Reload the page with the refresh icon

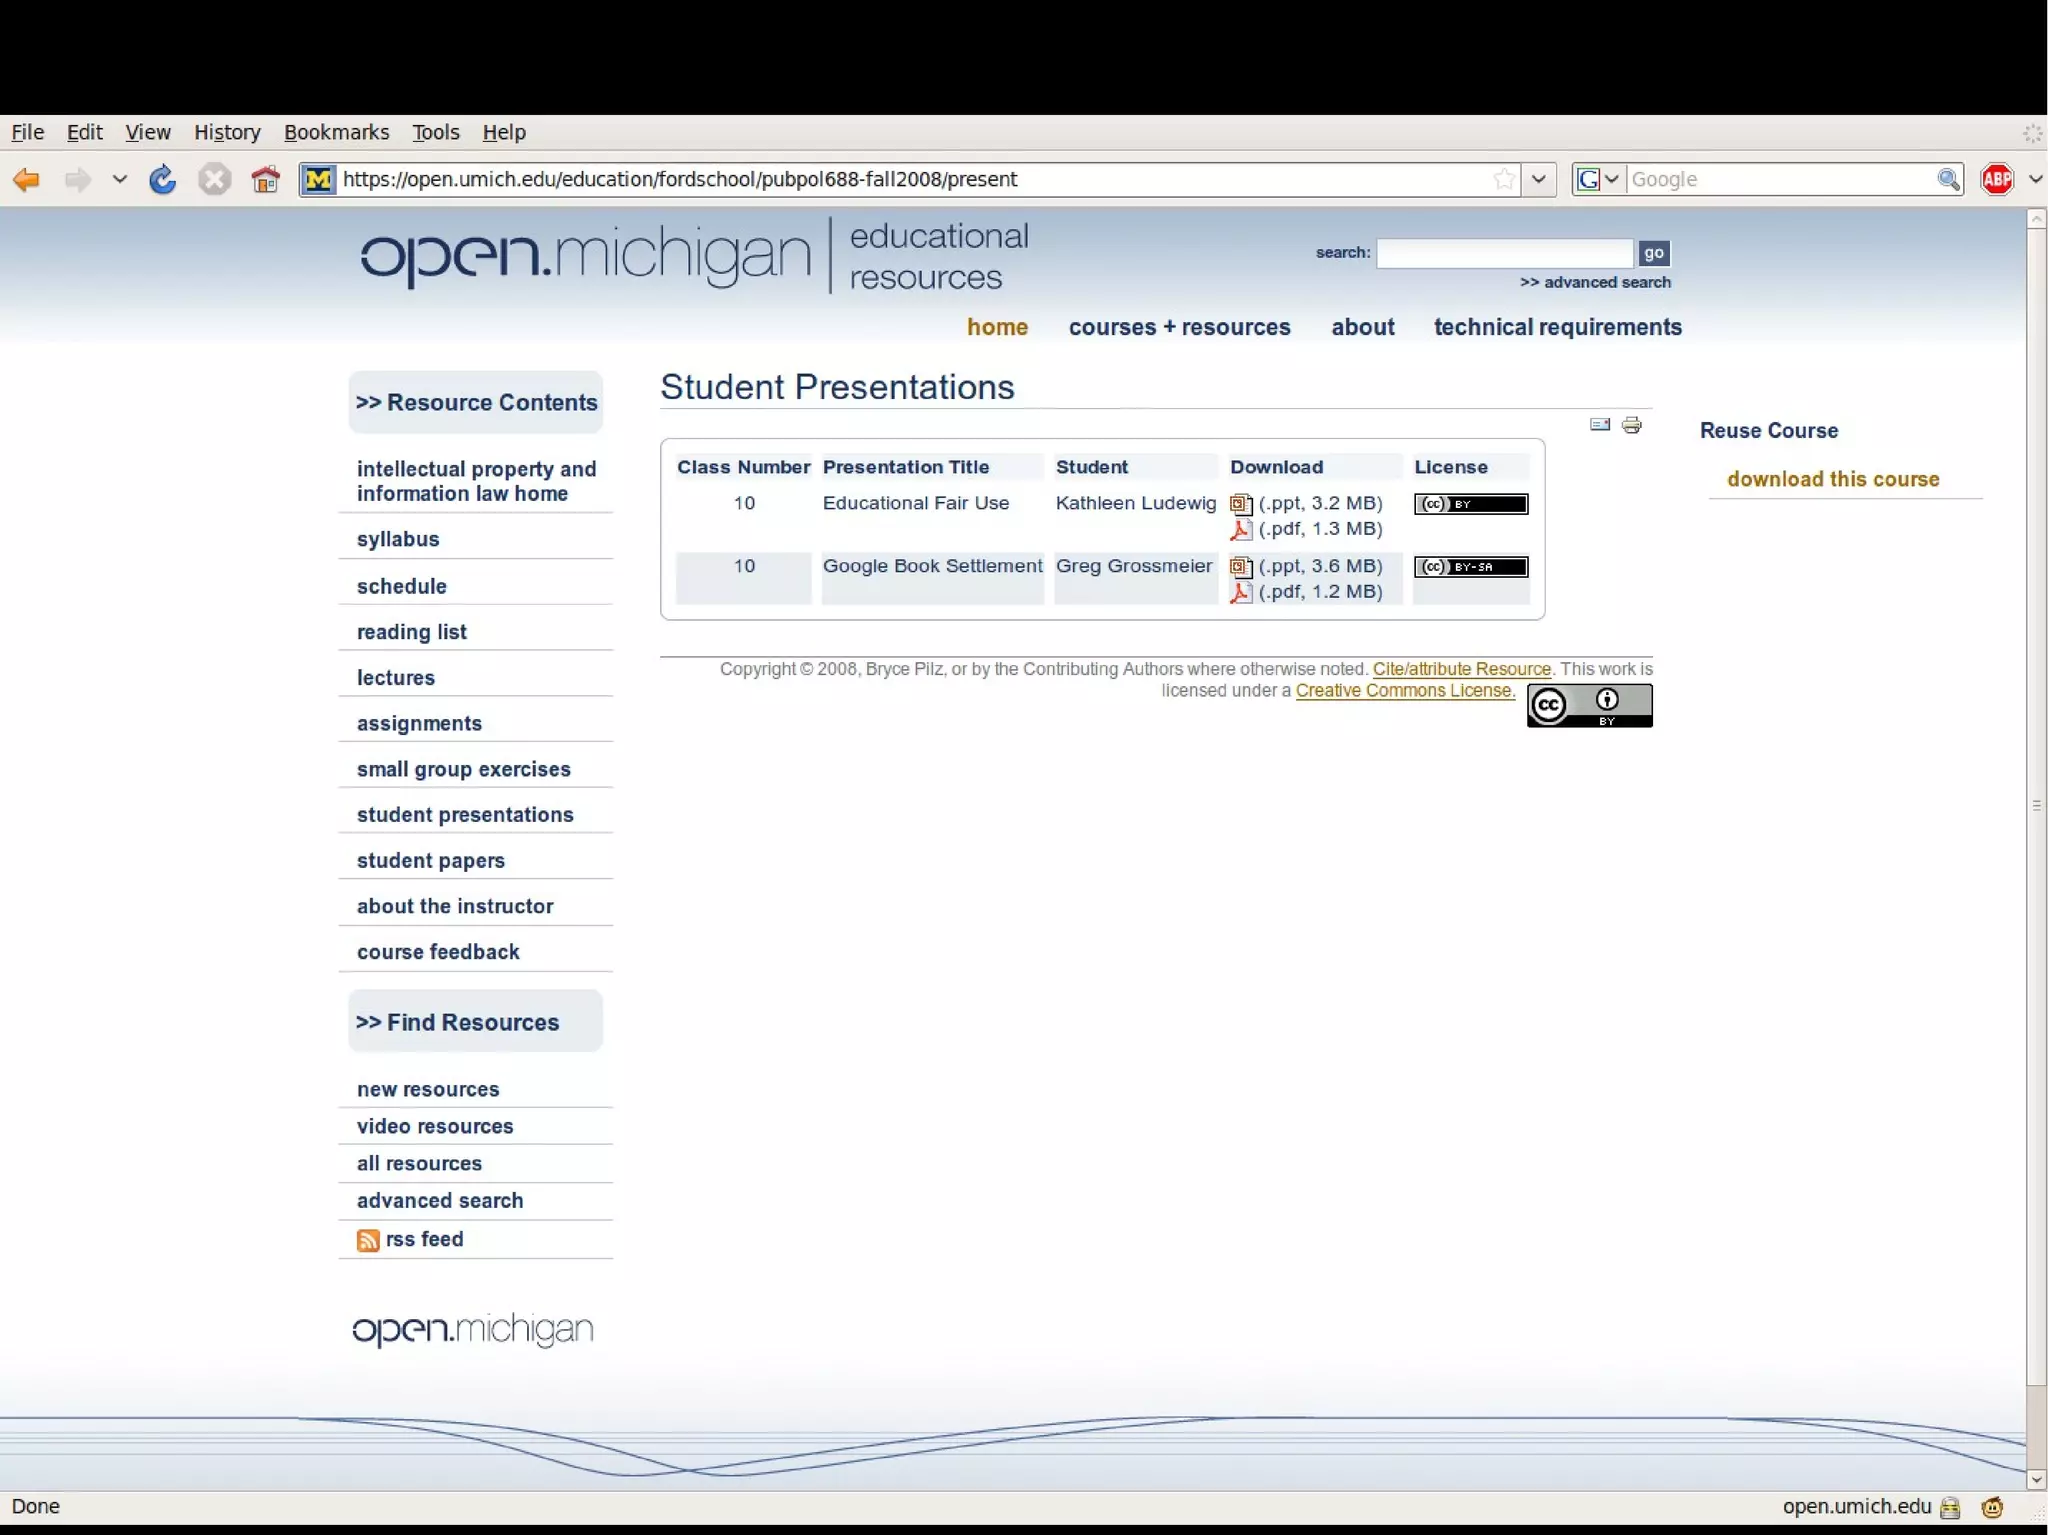coord(162,180)
